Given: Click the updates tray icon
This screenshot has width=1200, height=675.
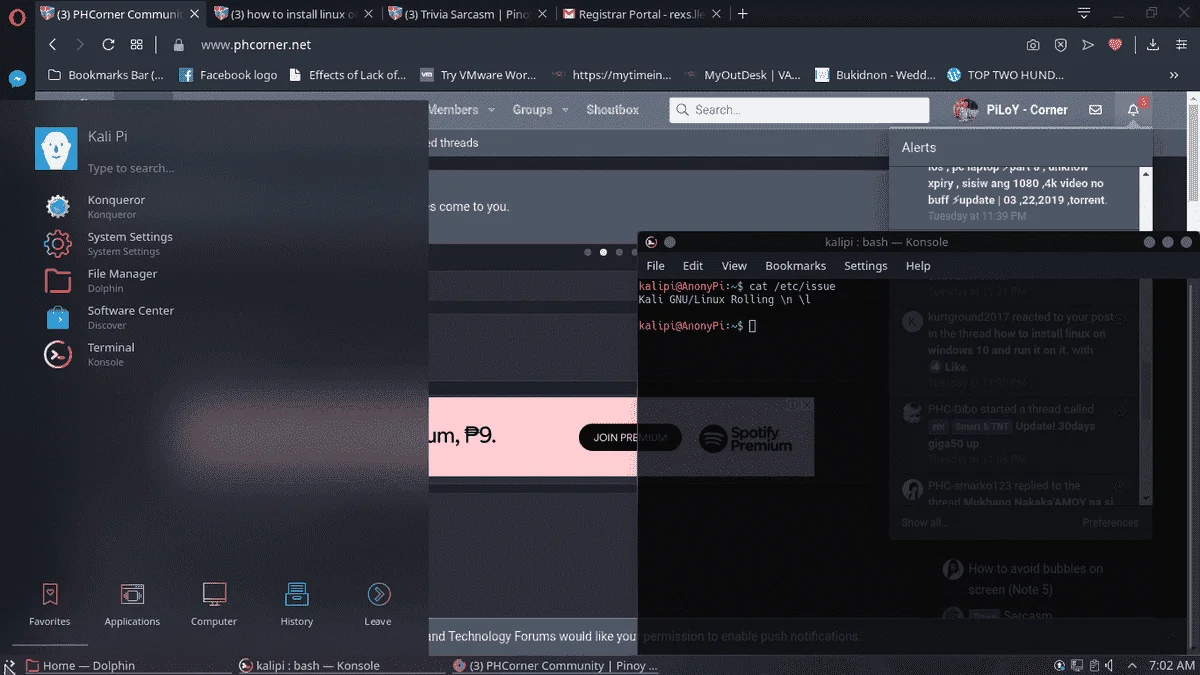Looking at the screenshot, I should pos(1061,665).
